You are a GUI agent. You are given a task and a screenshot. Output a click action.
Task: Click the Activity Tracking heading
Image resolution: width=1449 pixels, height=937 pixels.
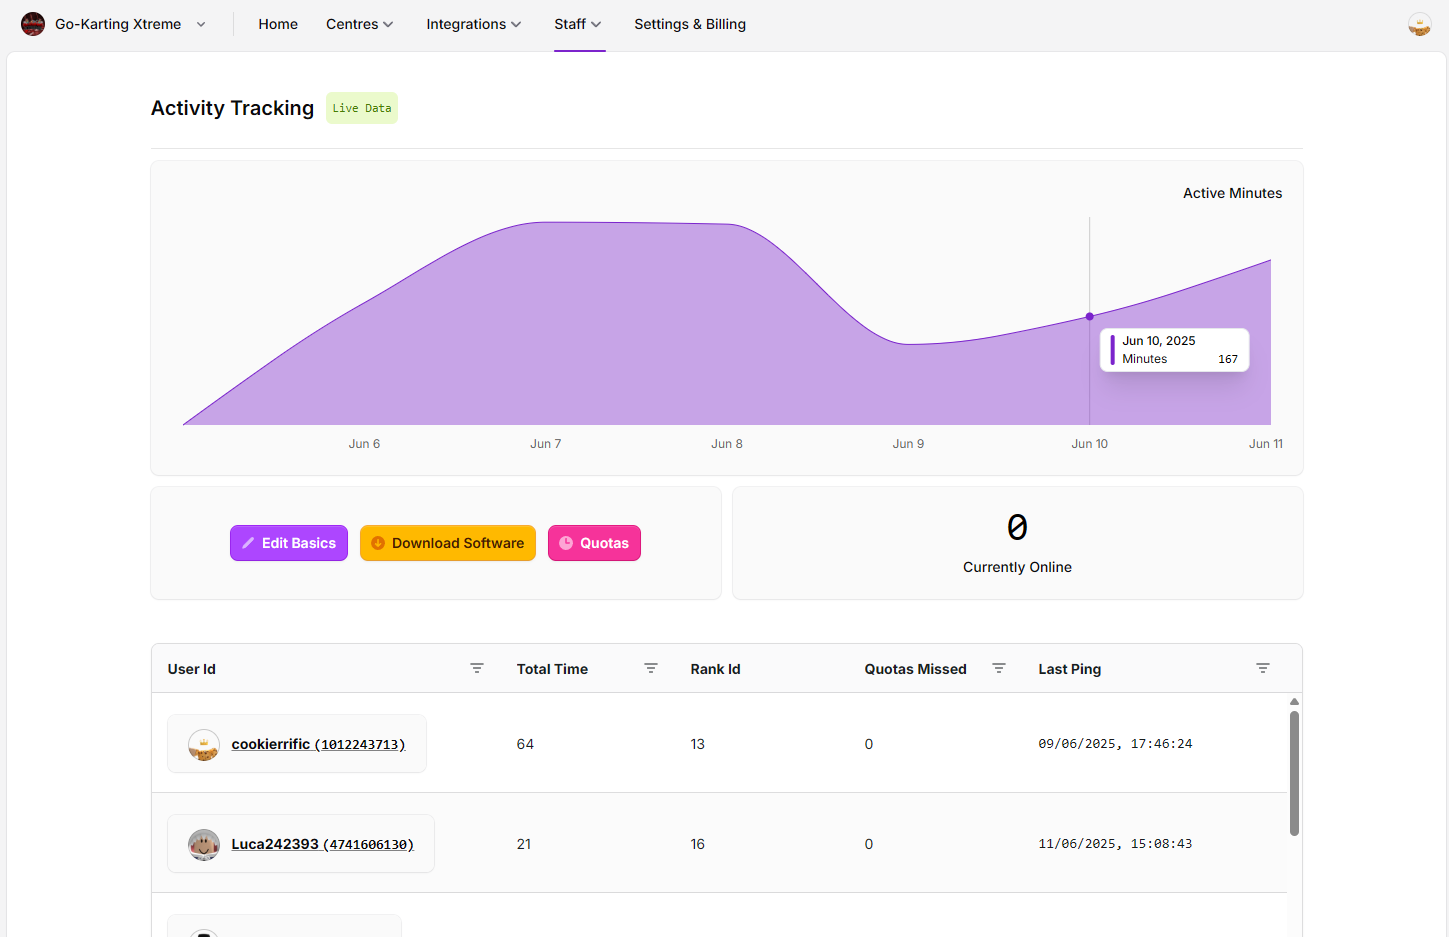232,108
